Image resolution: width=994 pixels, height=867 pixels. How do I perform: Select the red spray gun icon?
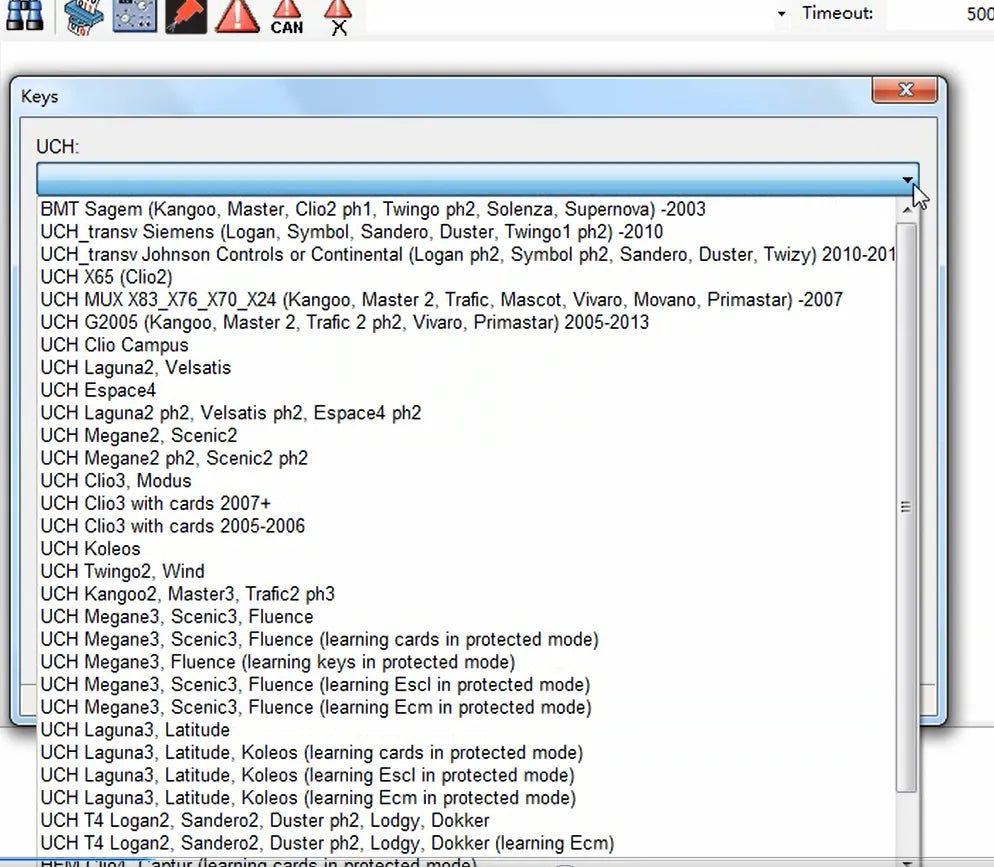coord(186,16)
